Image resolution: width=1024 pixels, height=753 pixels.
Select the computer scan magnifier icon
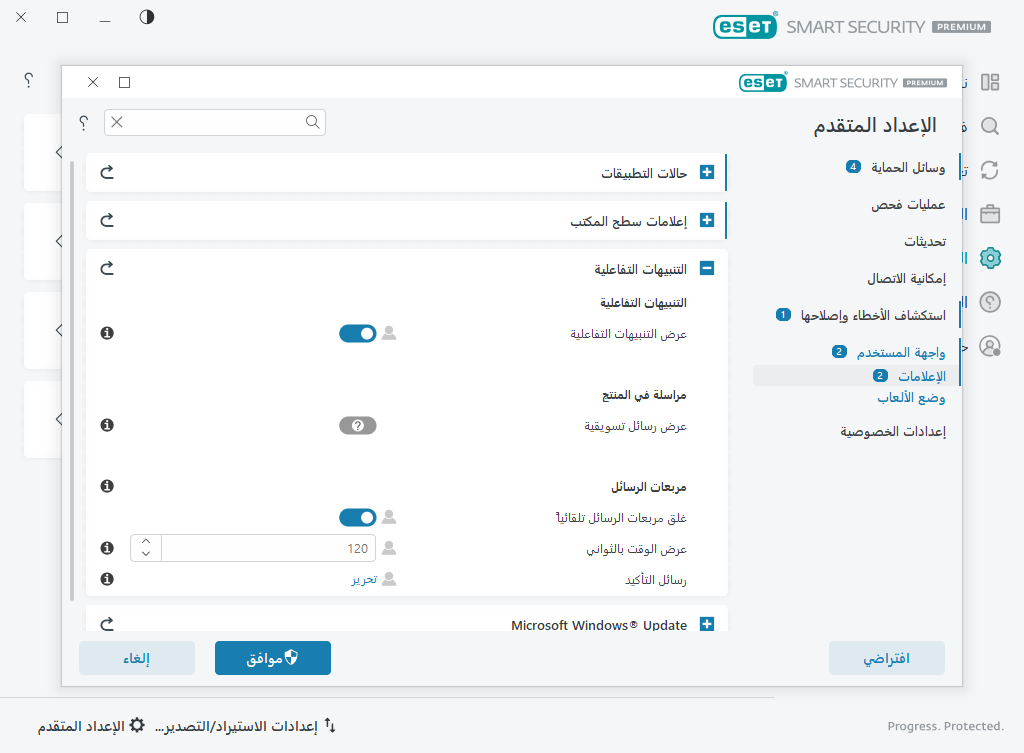989,126
